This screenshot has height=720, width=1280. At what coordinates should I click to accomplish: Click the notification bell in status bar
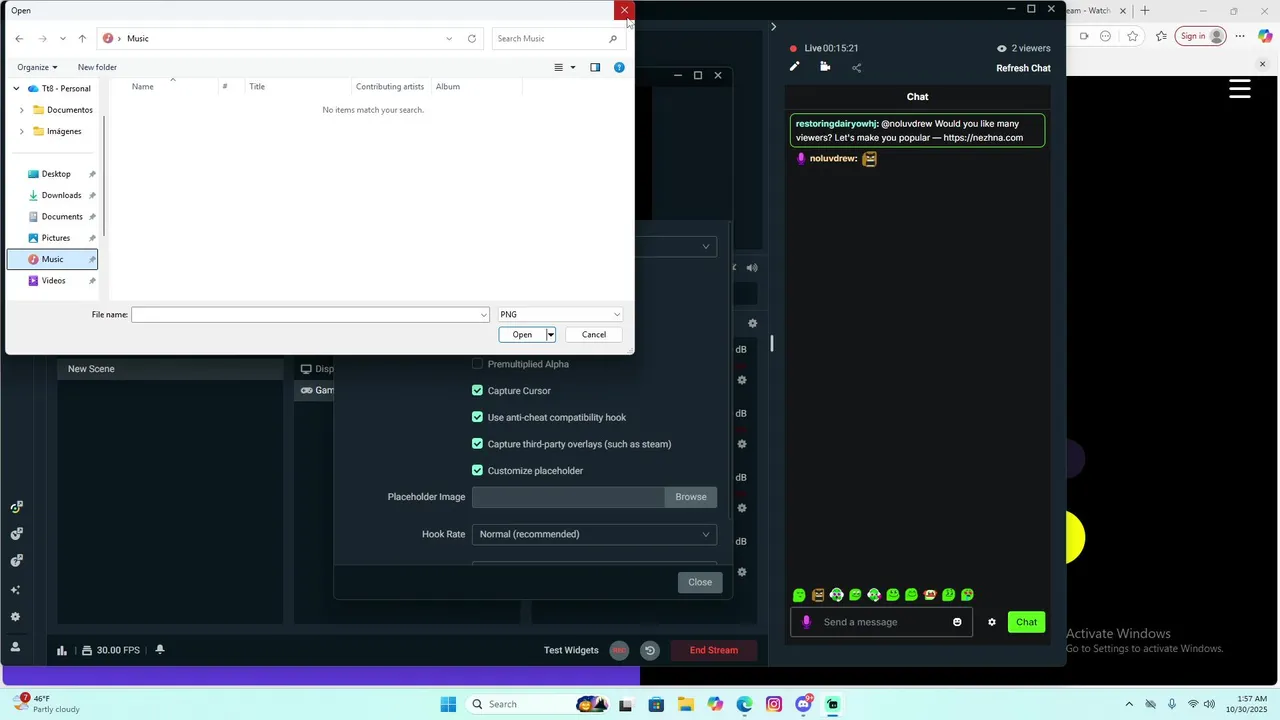160,650
